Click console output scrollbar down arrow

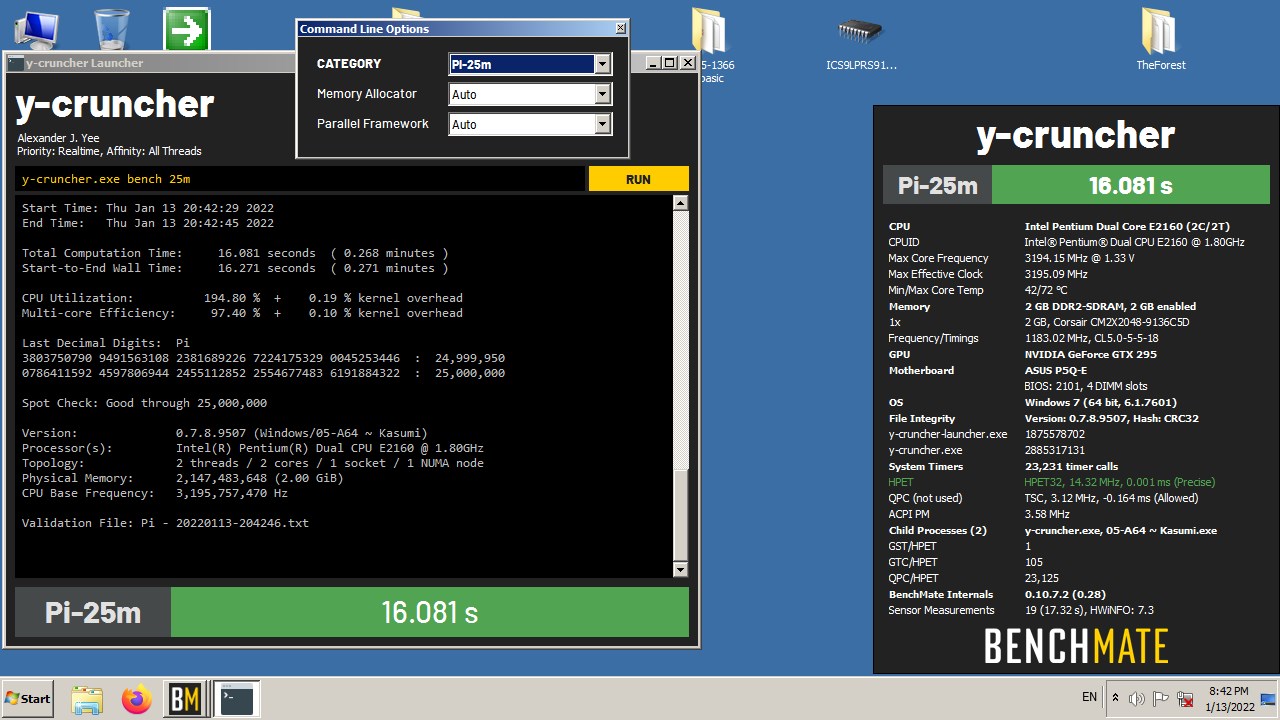(x=680, y=570)
